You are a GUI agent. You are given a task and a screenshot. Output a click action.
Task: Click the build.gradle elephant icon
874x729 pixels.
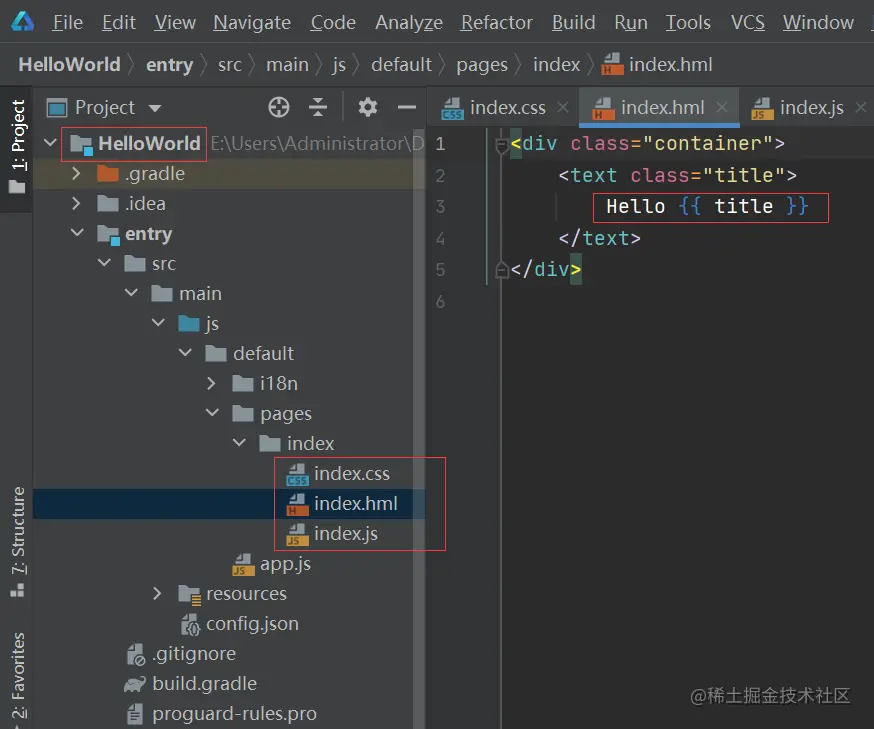[135, 684]
